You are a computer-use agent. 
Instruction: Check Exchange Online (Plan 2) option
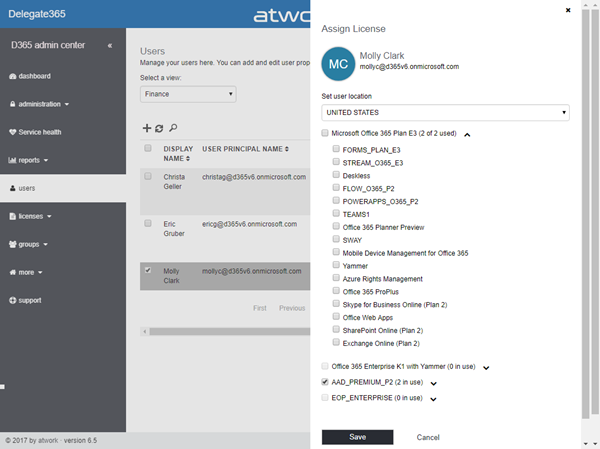click(336, 342)
